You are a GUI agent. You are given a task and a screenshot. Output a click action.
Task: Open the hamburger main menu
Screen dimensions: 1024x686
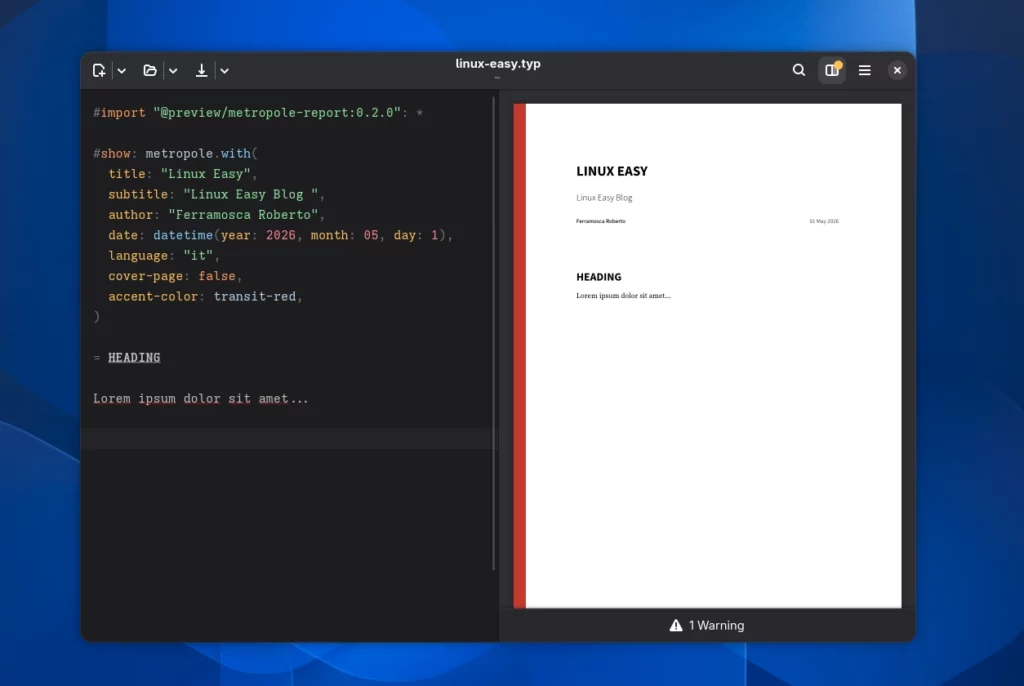(865, 70)
